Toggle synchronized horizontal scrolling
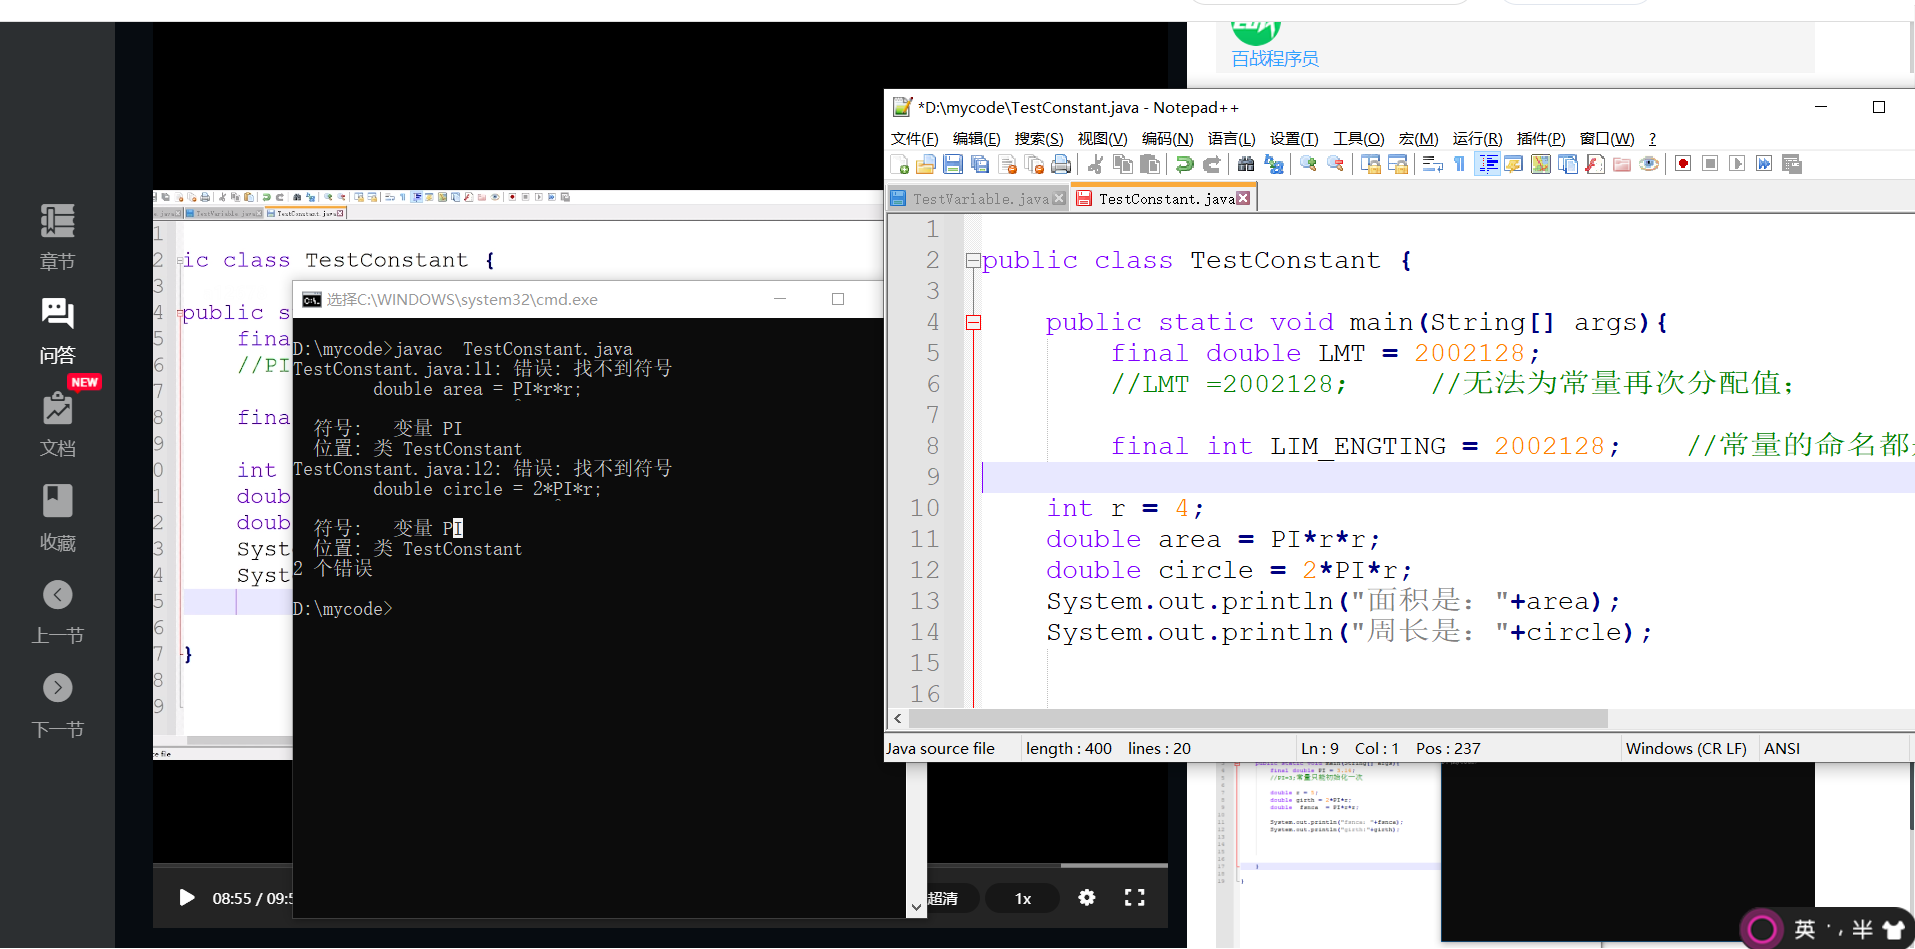This screenshot has height=949, width=1915. coord(1397,164)
